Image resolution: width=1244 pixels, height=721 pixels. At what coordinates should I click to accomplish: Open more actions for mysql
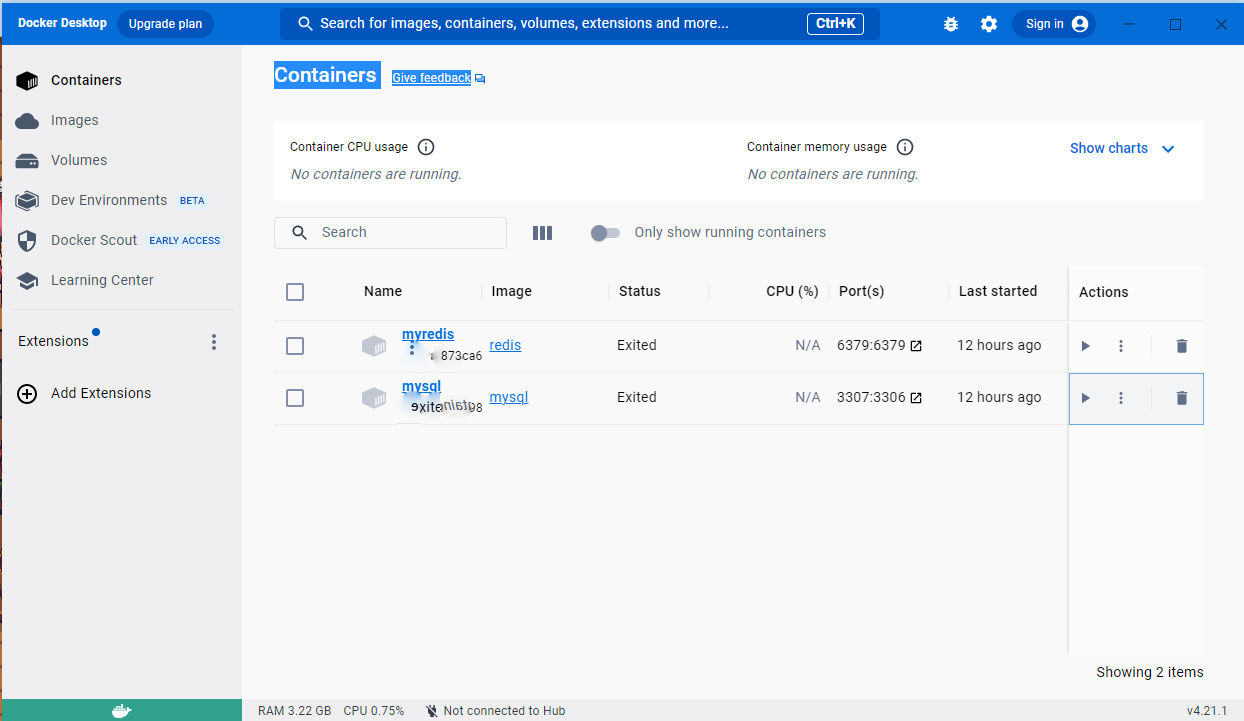(x=1121, y=398)
